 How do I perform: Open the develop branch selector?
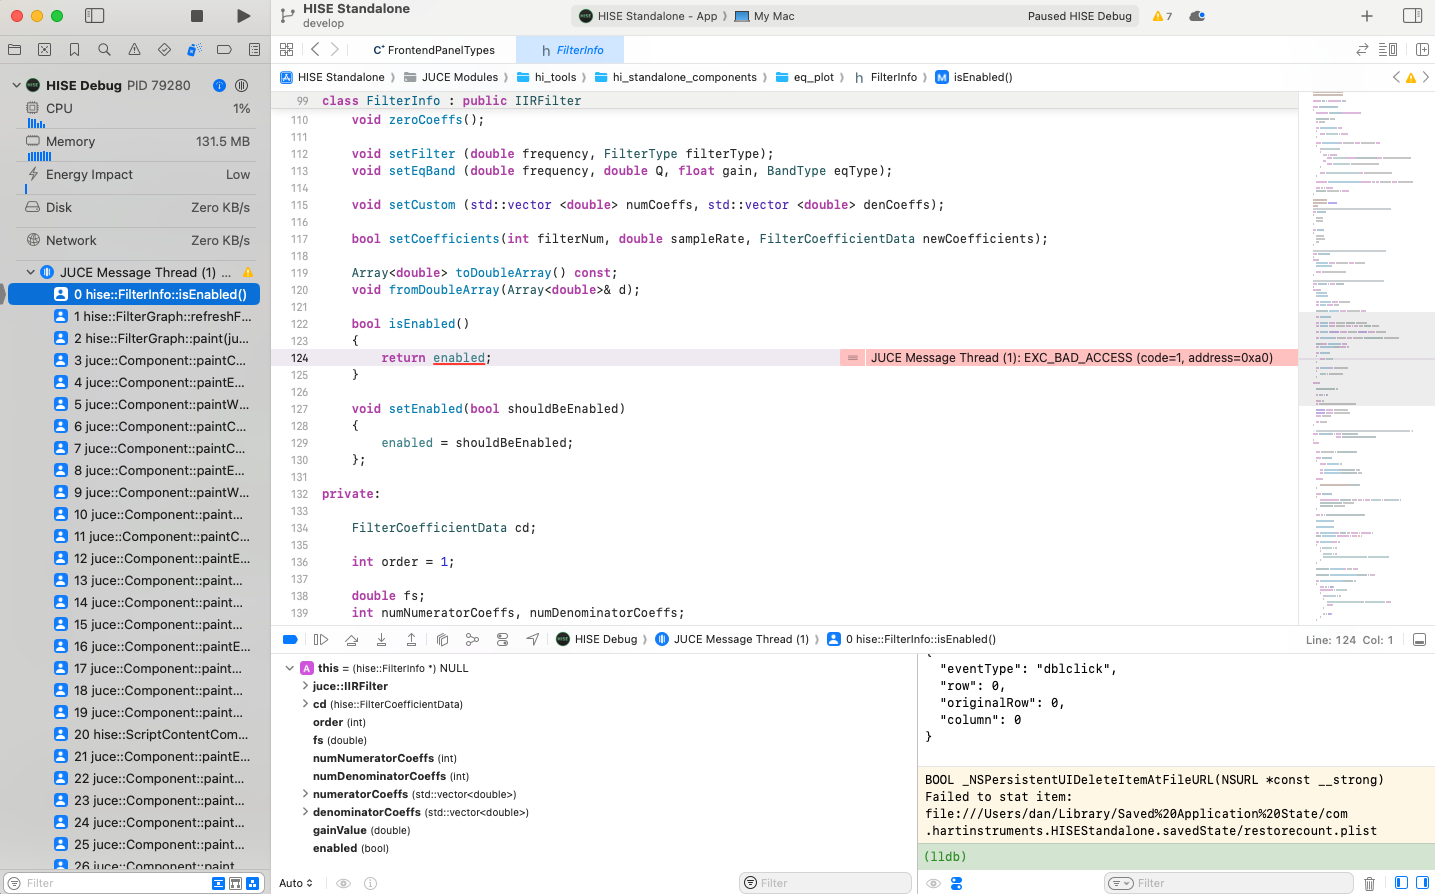point(323,23)
